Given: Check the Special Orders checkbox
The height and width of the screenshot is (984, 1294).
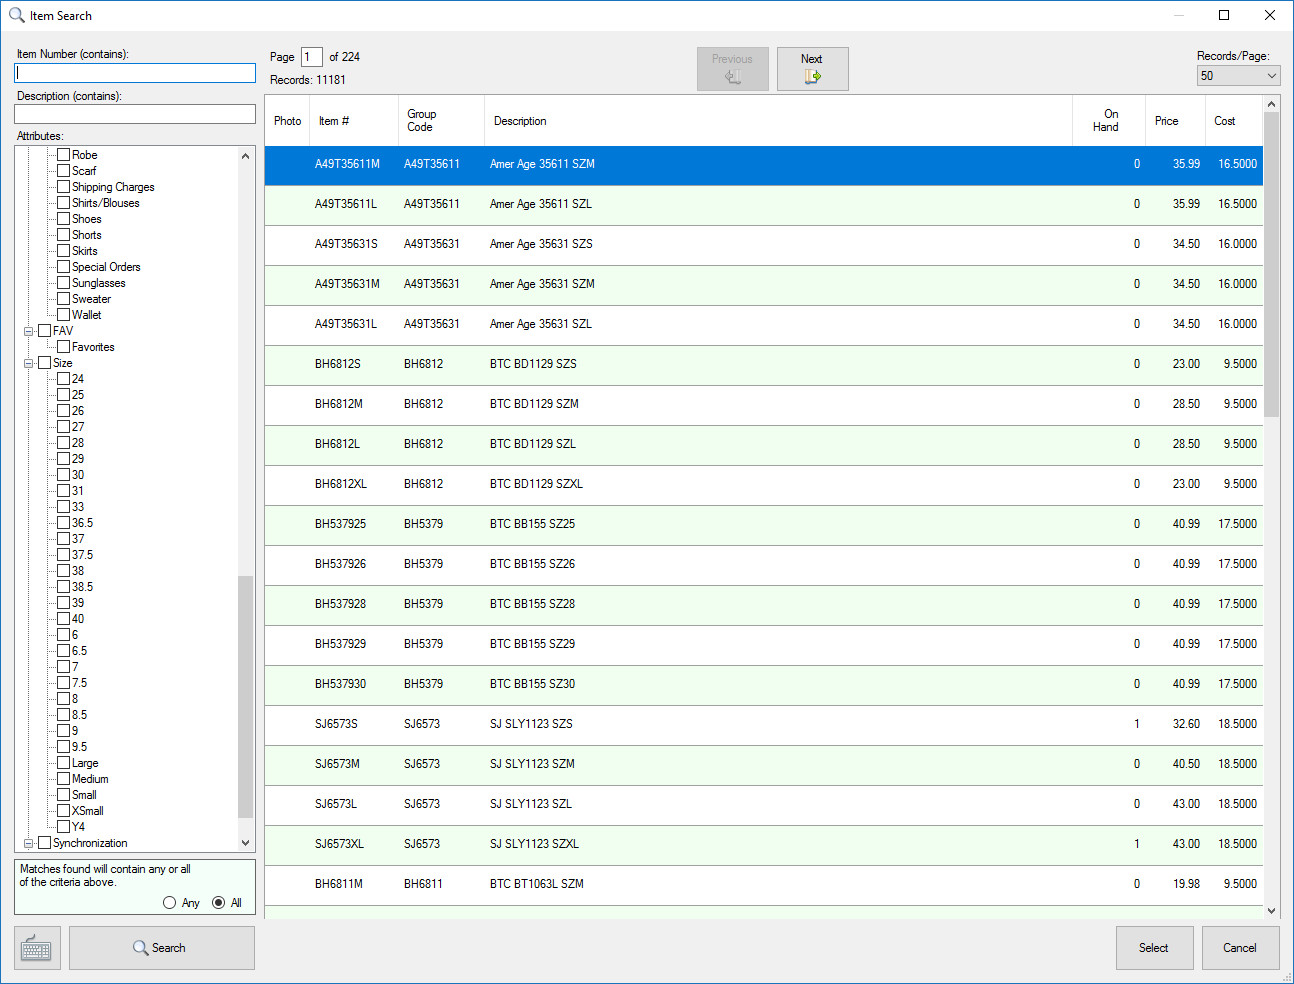Looking at the screenshot, I should (63, 267).
